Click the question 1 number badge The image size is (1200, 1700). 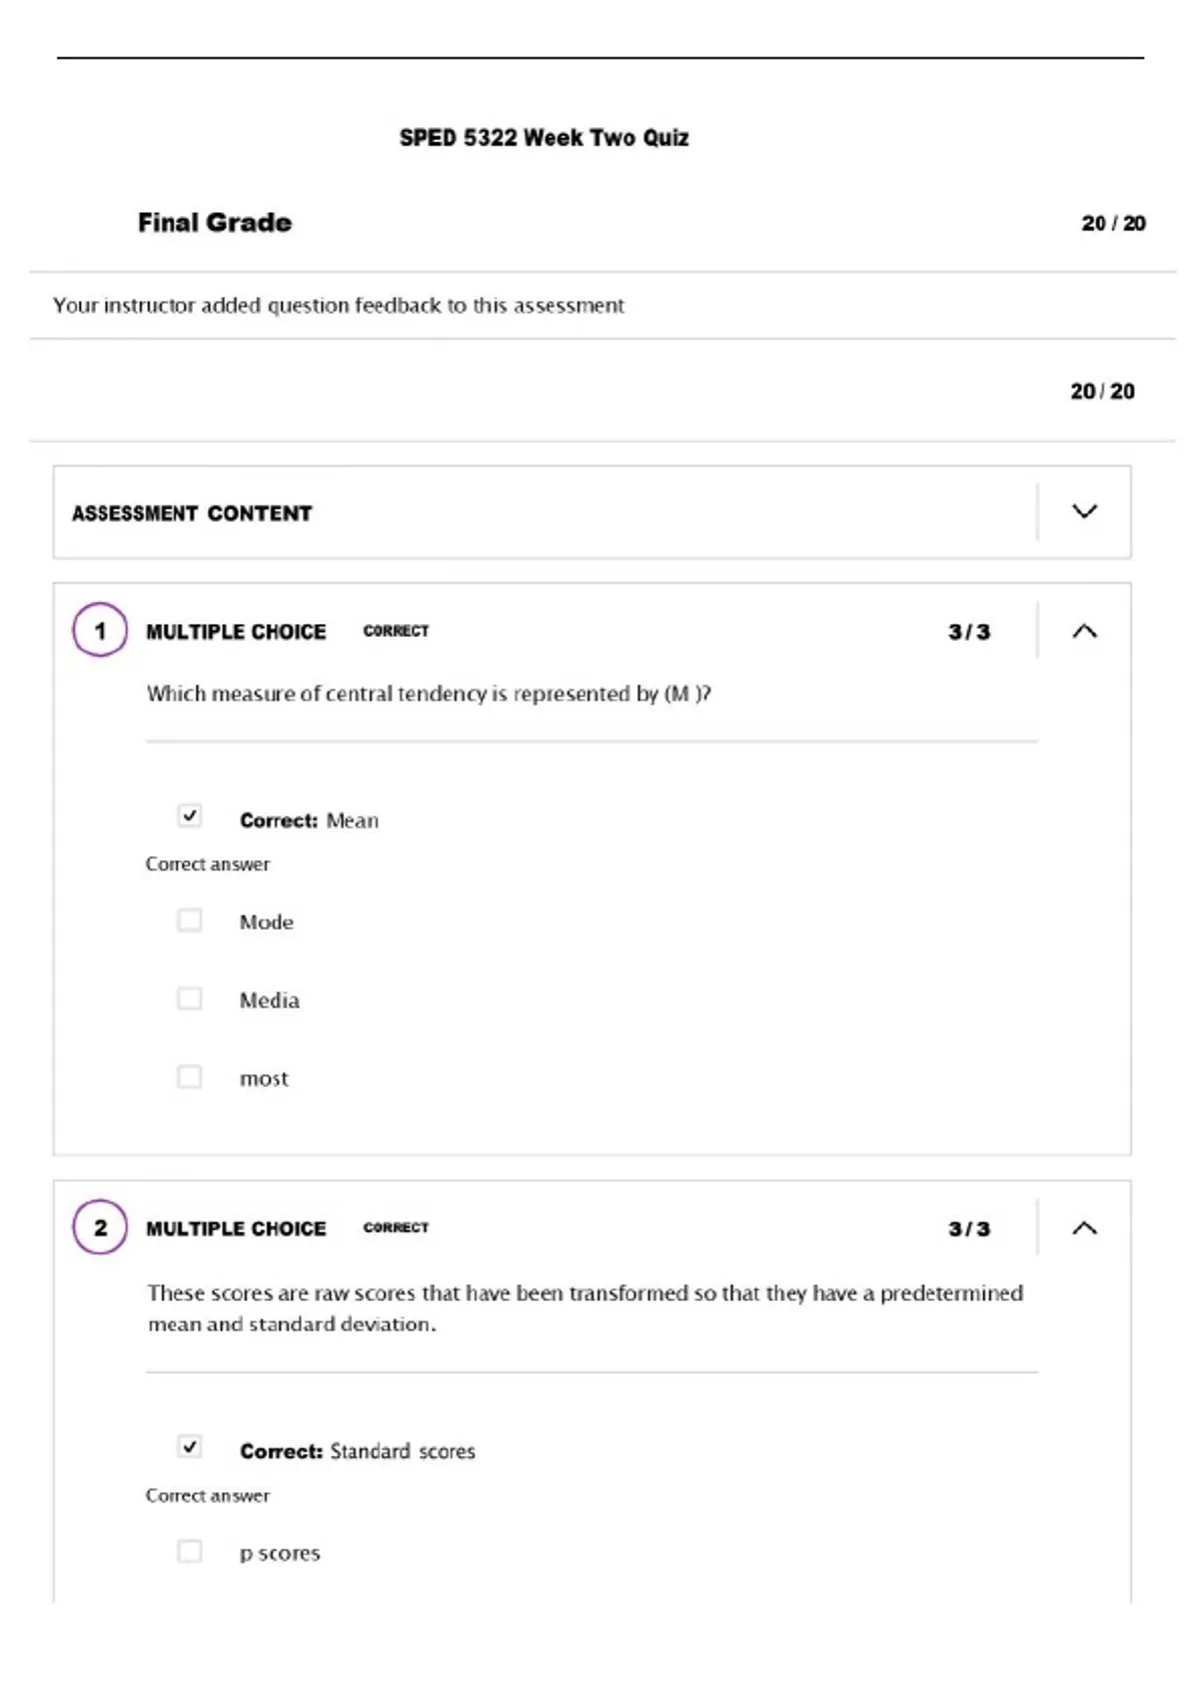pyautogui.click(x=100, y=630)
